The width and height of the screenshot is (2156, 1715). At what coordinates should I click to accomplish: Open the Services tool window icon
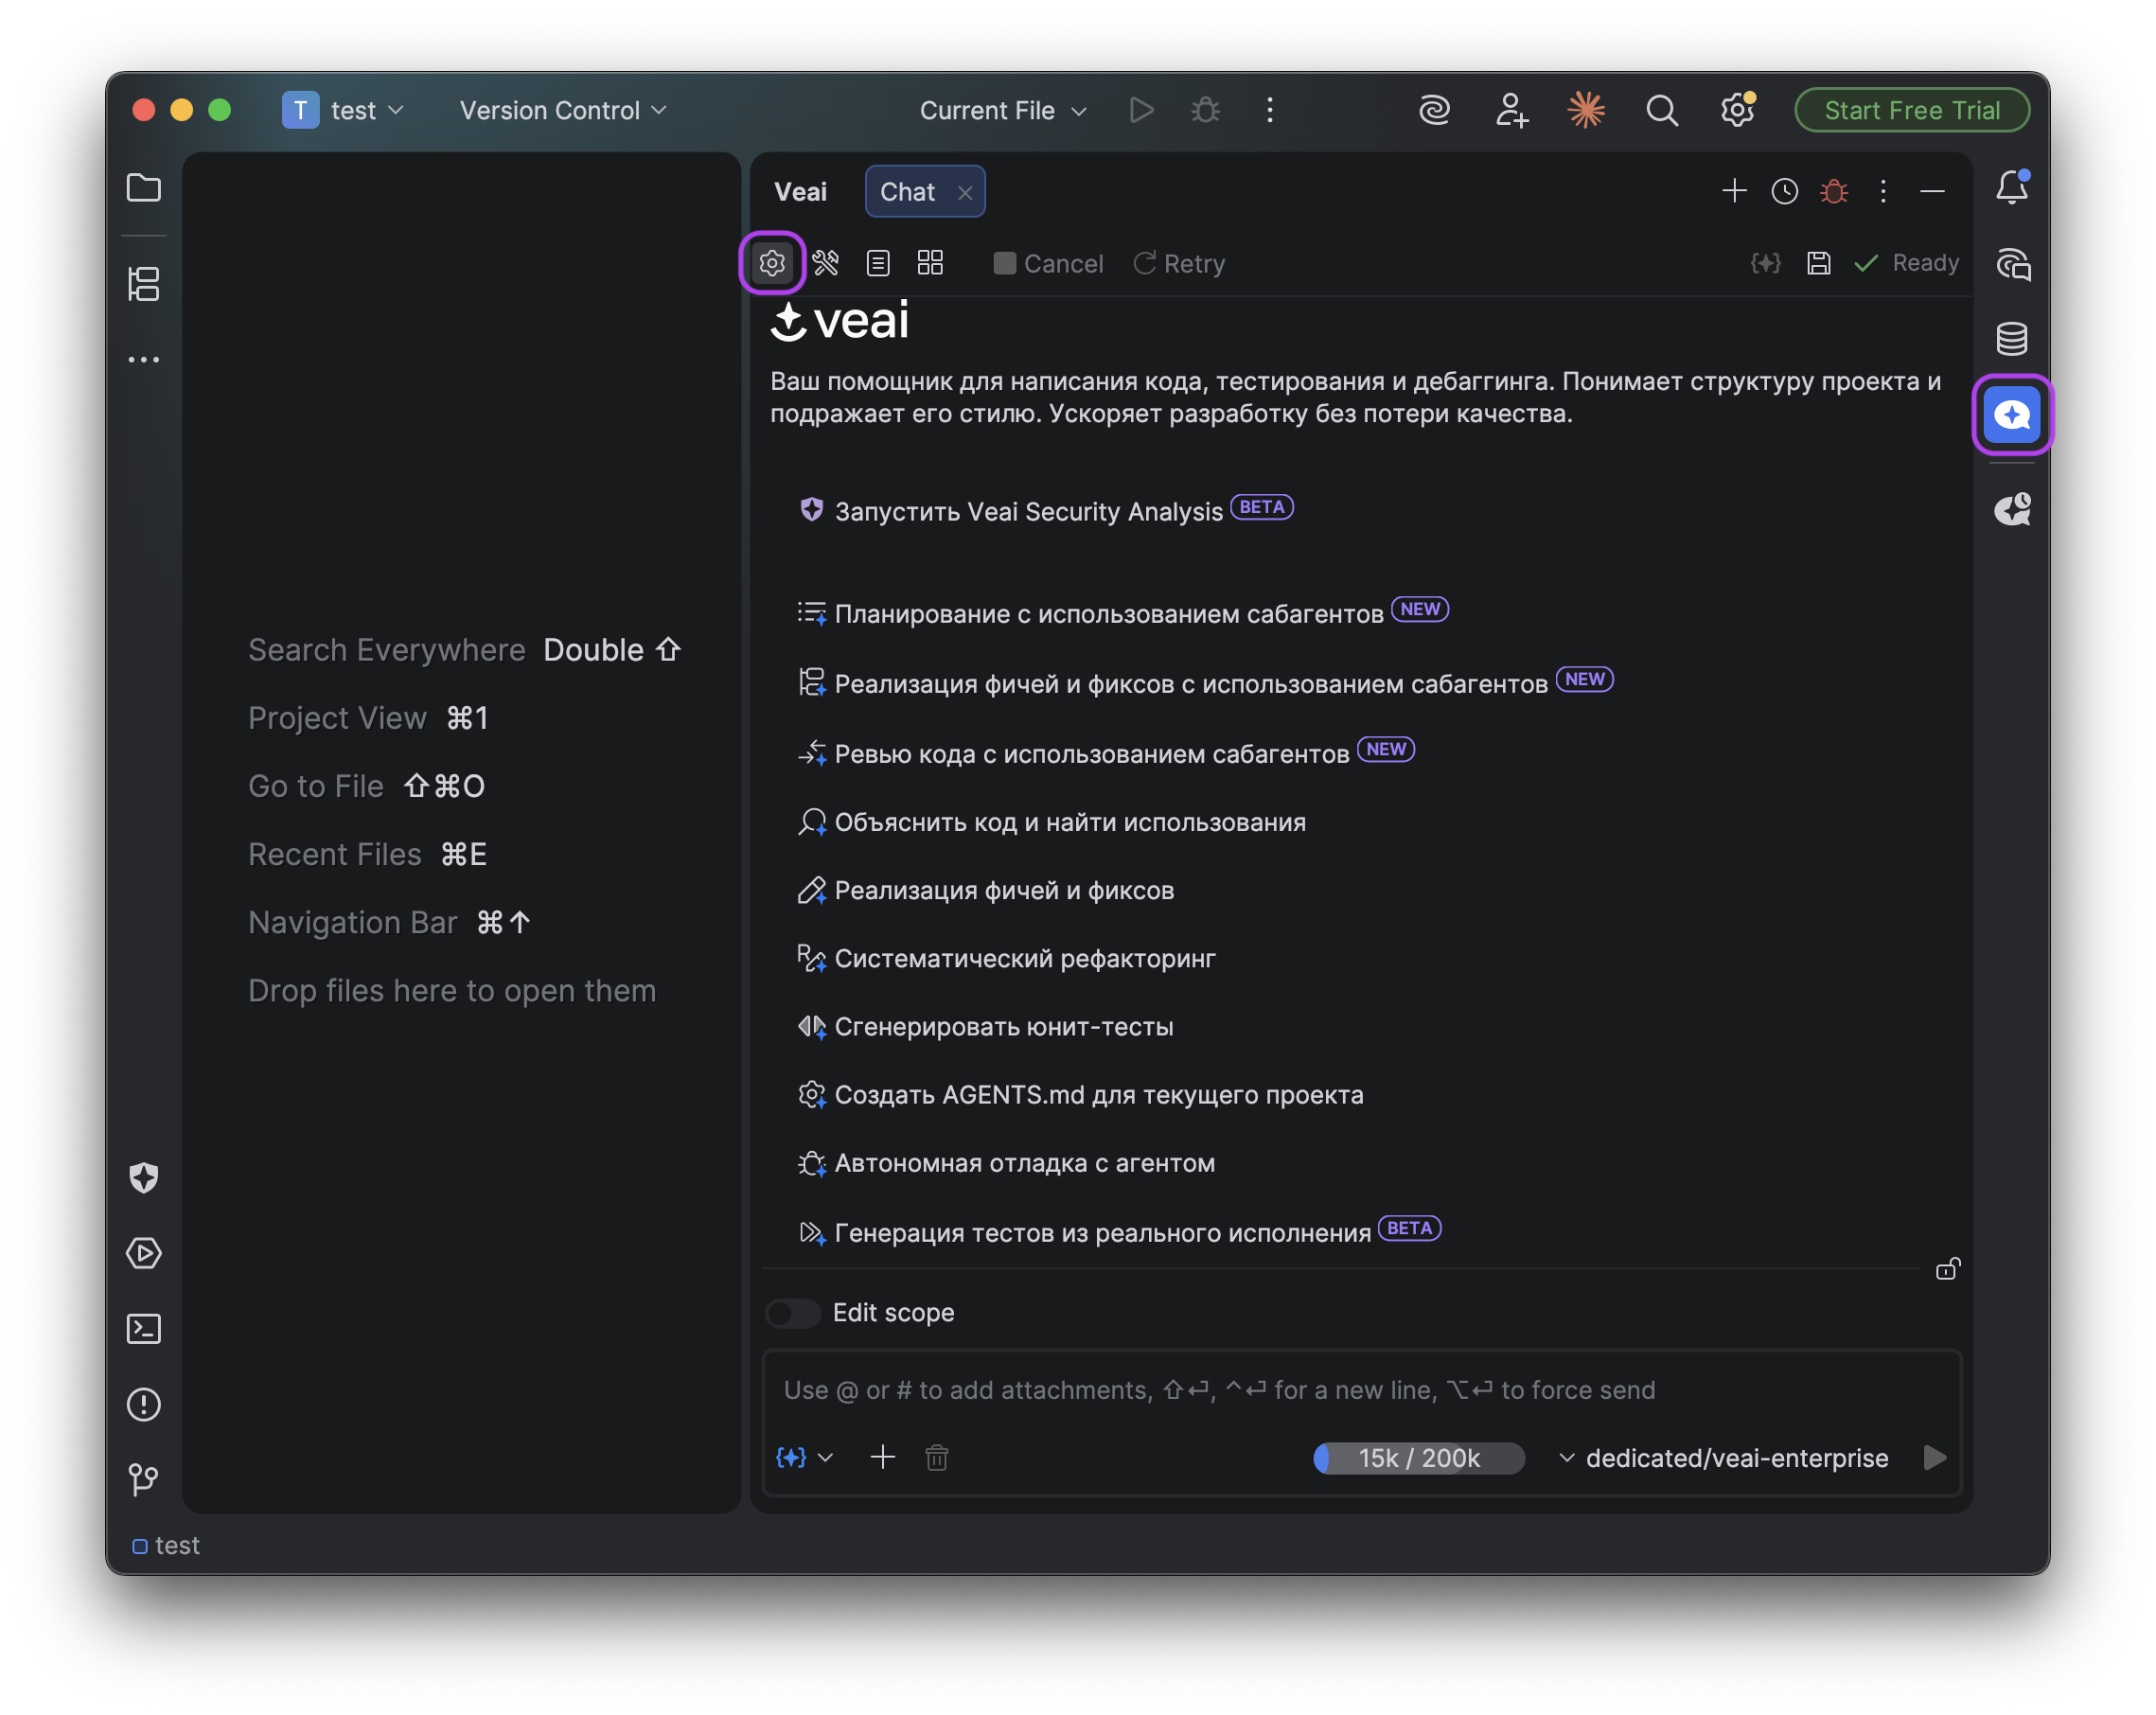coord(144,1253)
